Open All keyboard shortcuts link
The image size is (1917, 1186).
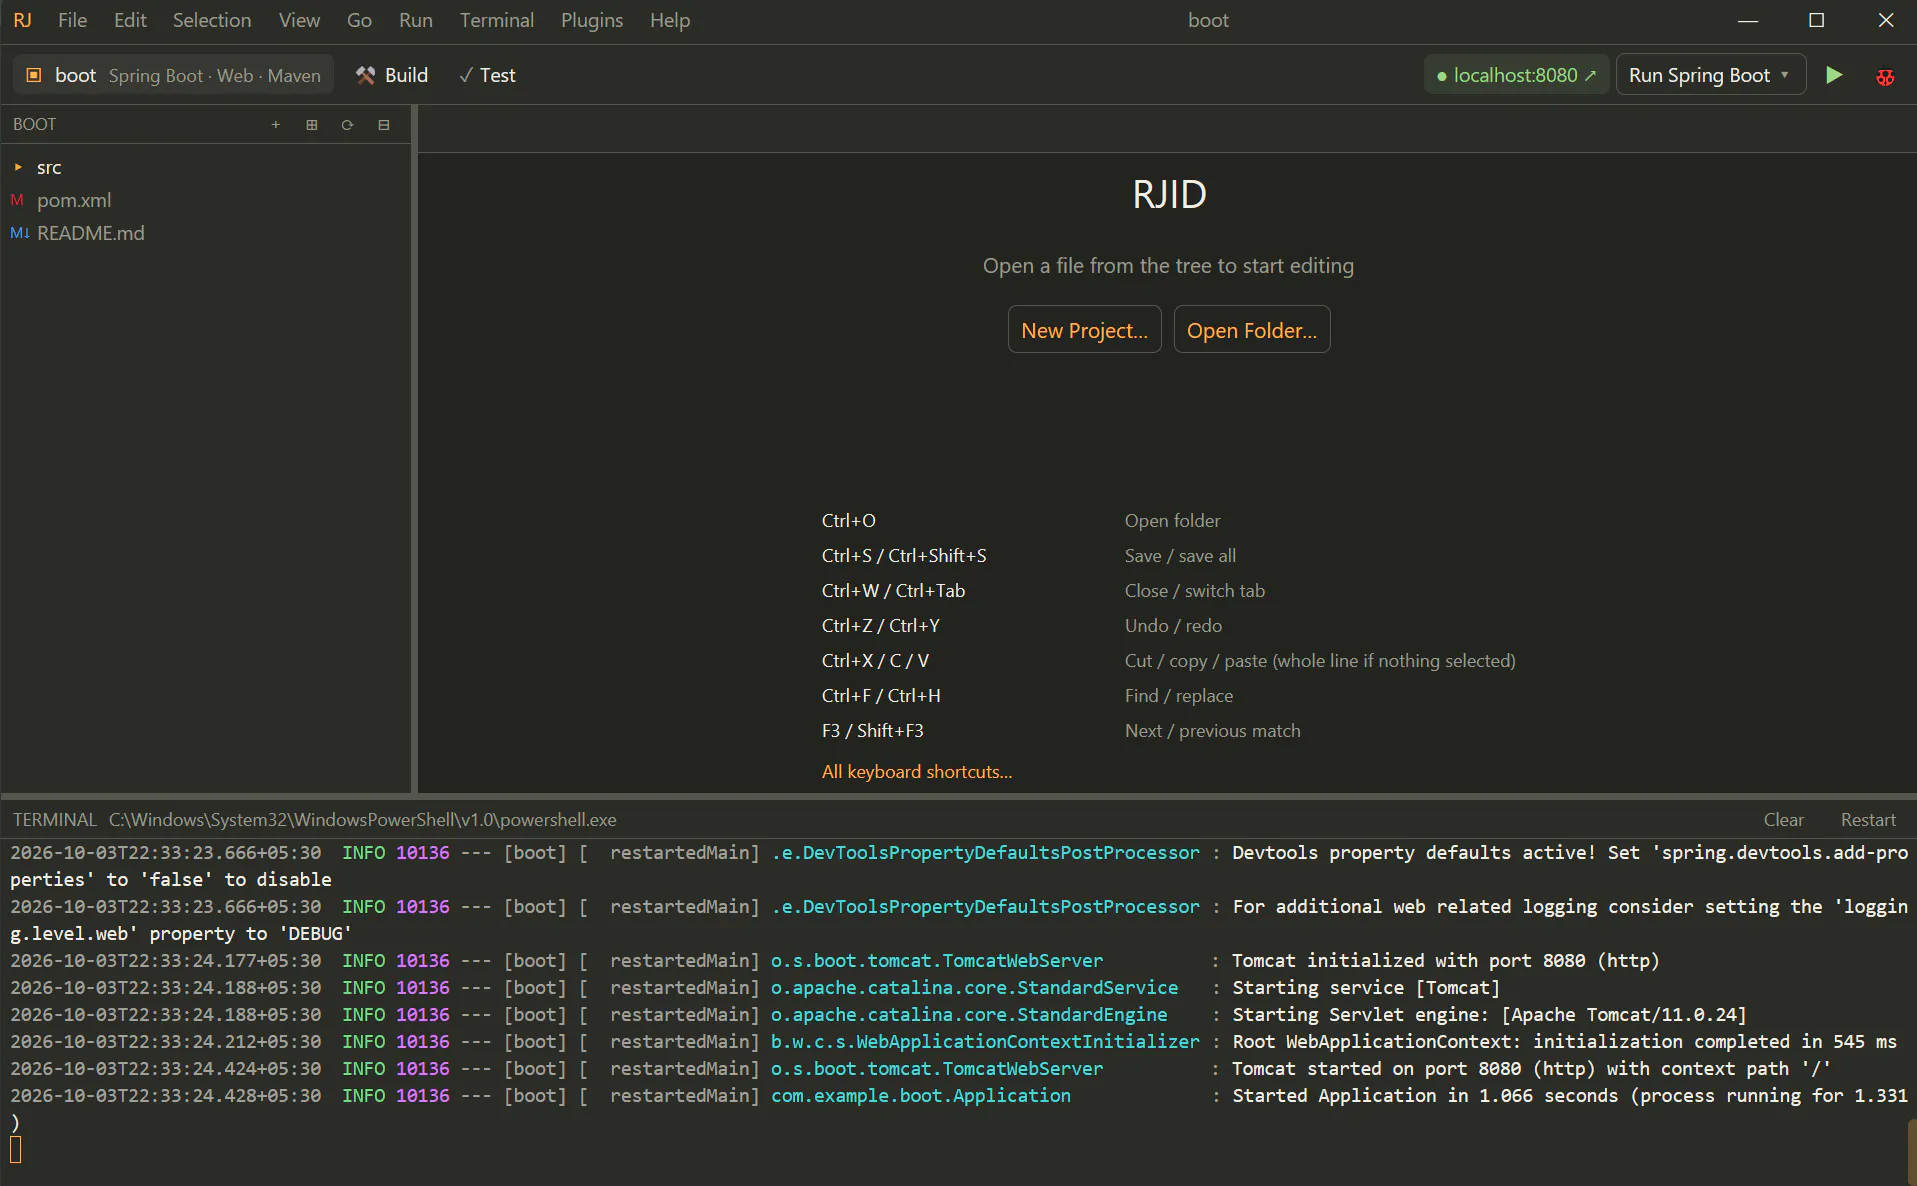916,772
